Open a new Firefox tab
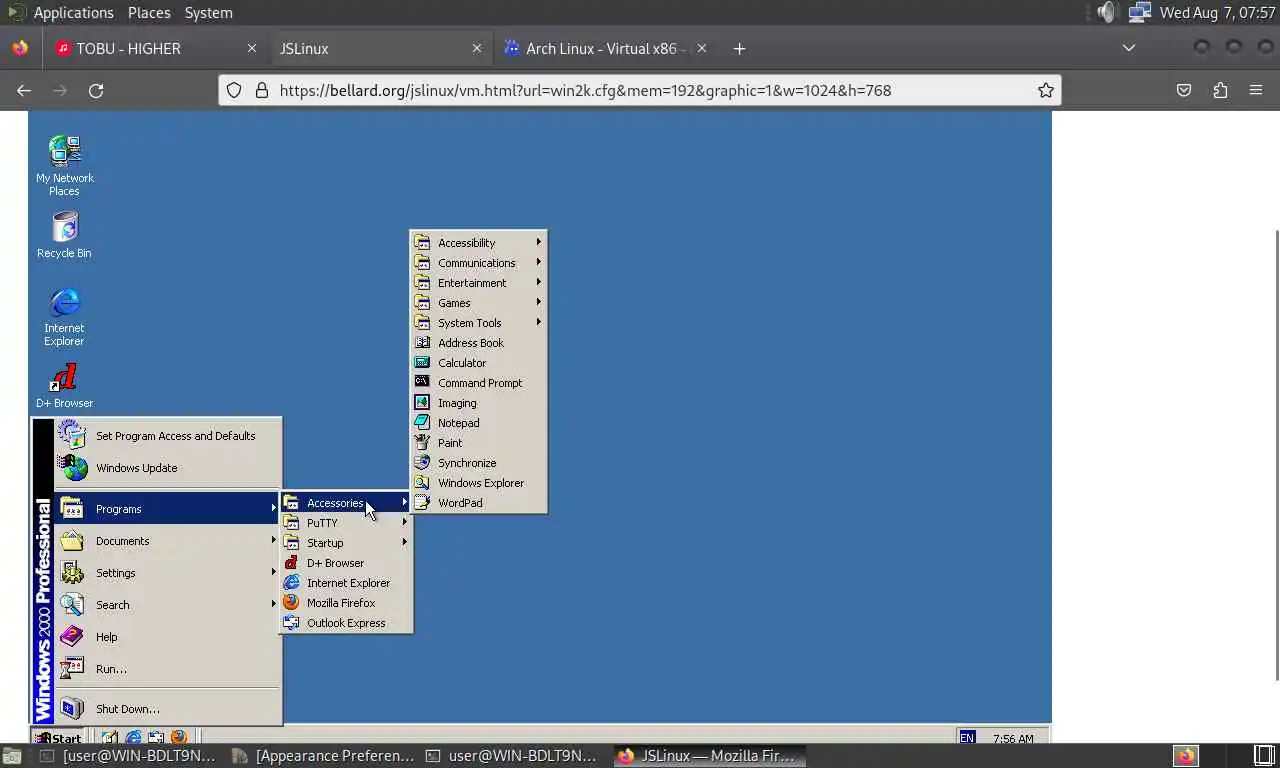Viewport: 1280px width, 768px height. [739, 48]
